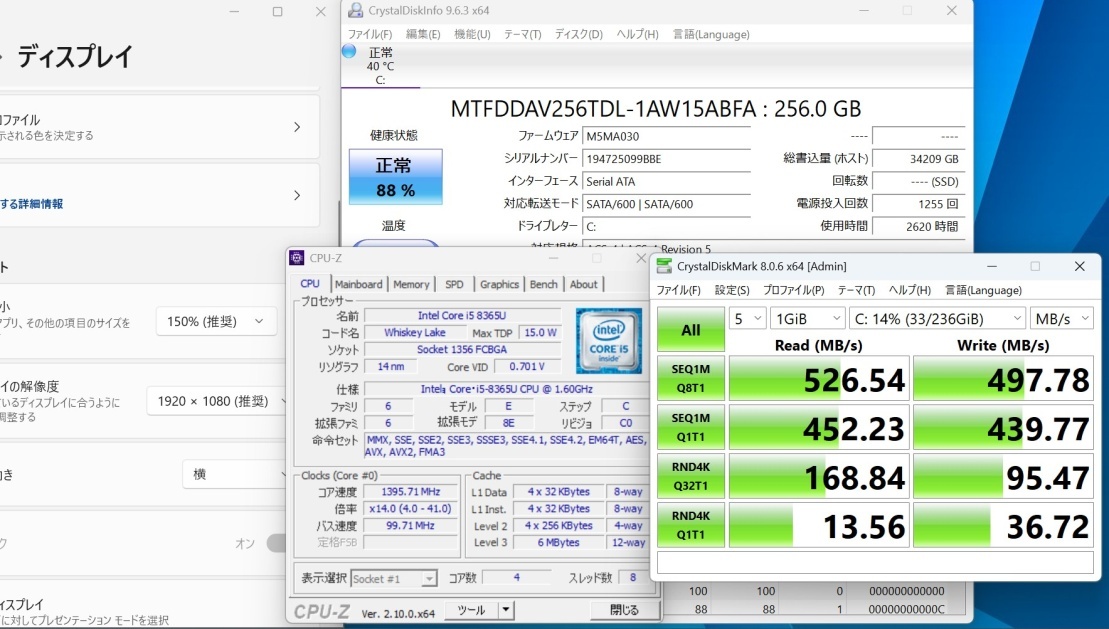The height and width of the screenshot is (629, 1109).
Task: Run the RND4K Q1T1 test
Action: click(691, 525)
